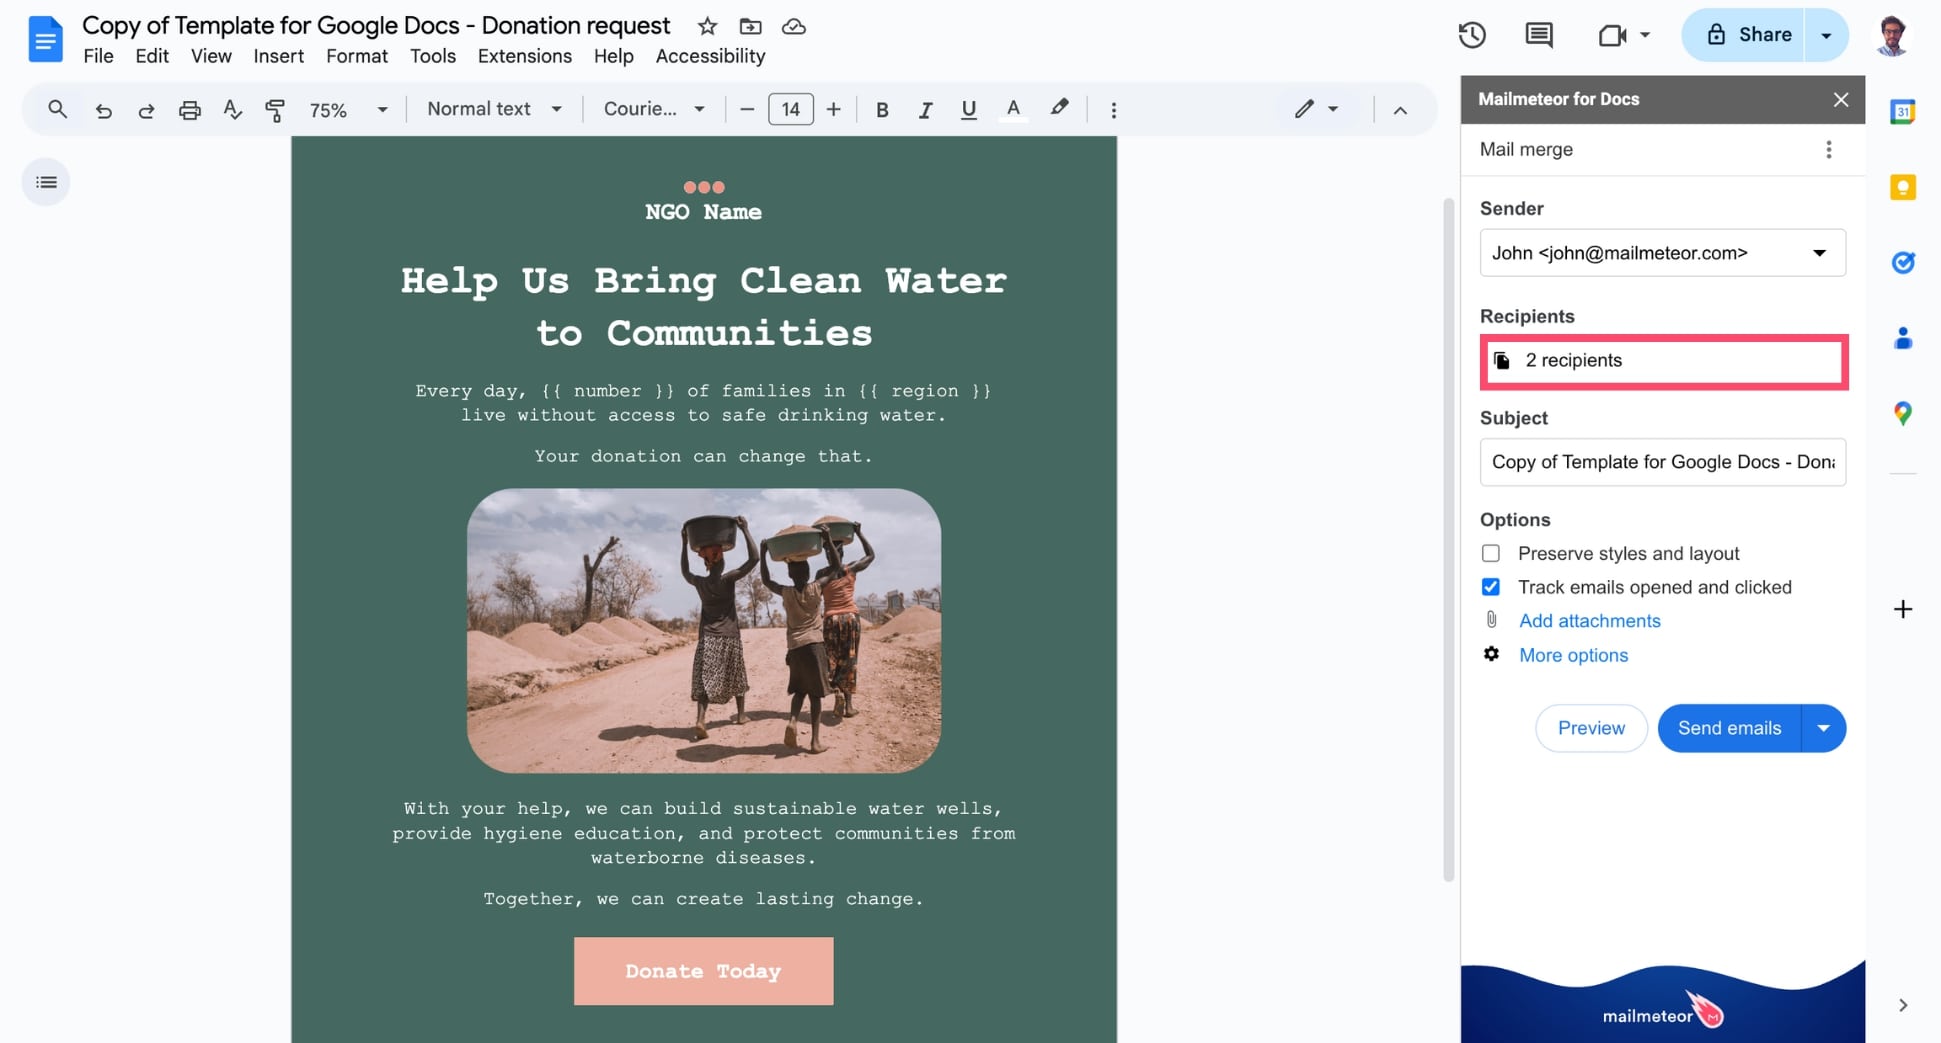Click the Undo icon
This screenshot has height=1043, width=1941.
[103, 109]
